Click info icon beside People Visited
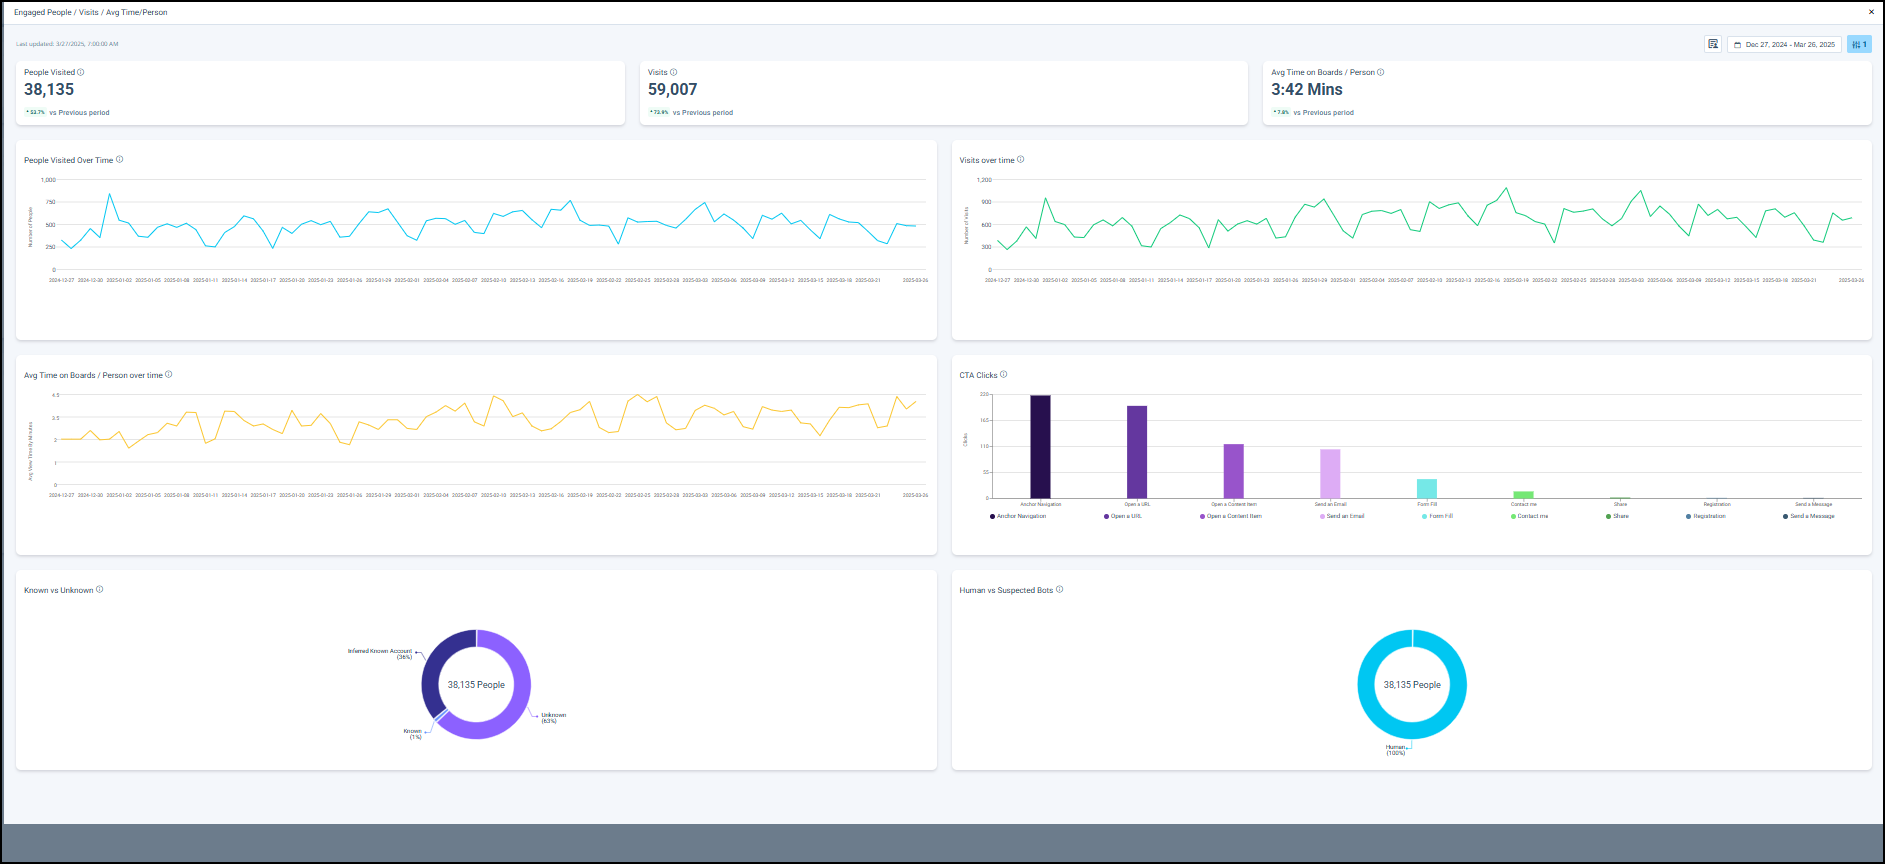 click(x=81, y=72)
